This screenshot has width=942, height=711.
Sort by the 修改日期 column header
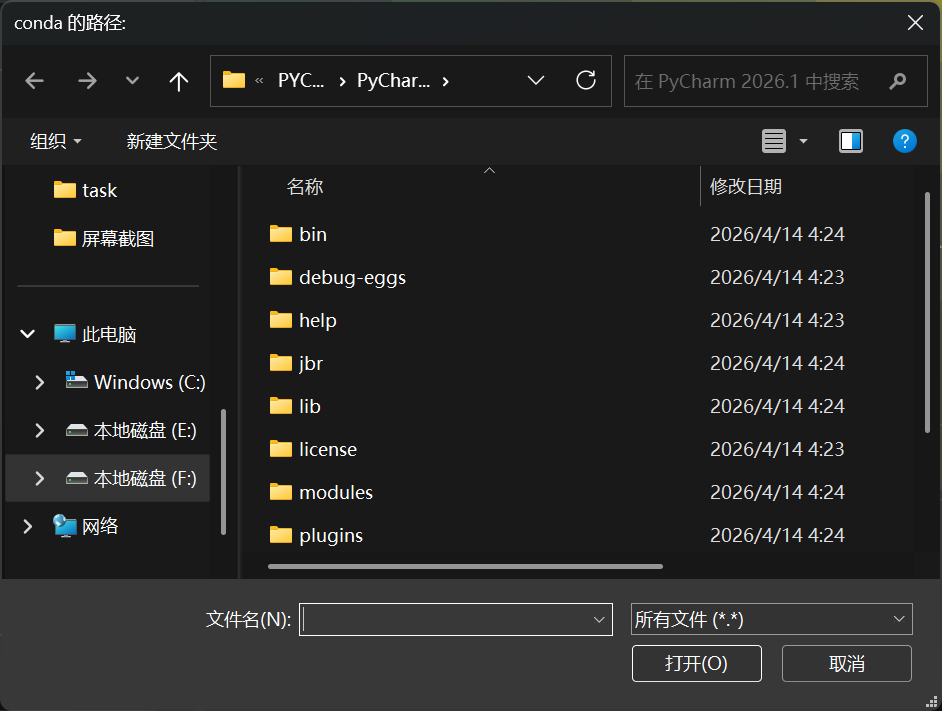click(746, 186)
